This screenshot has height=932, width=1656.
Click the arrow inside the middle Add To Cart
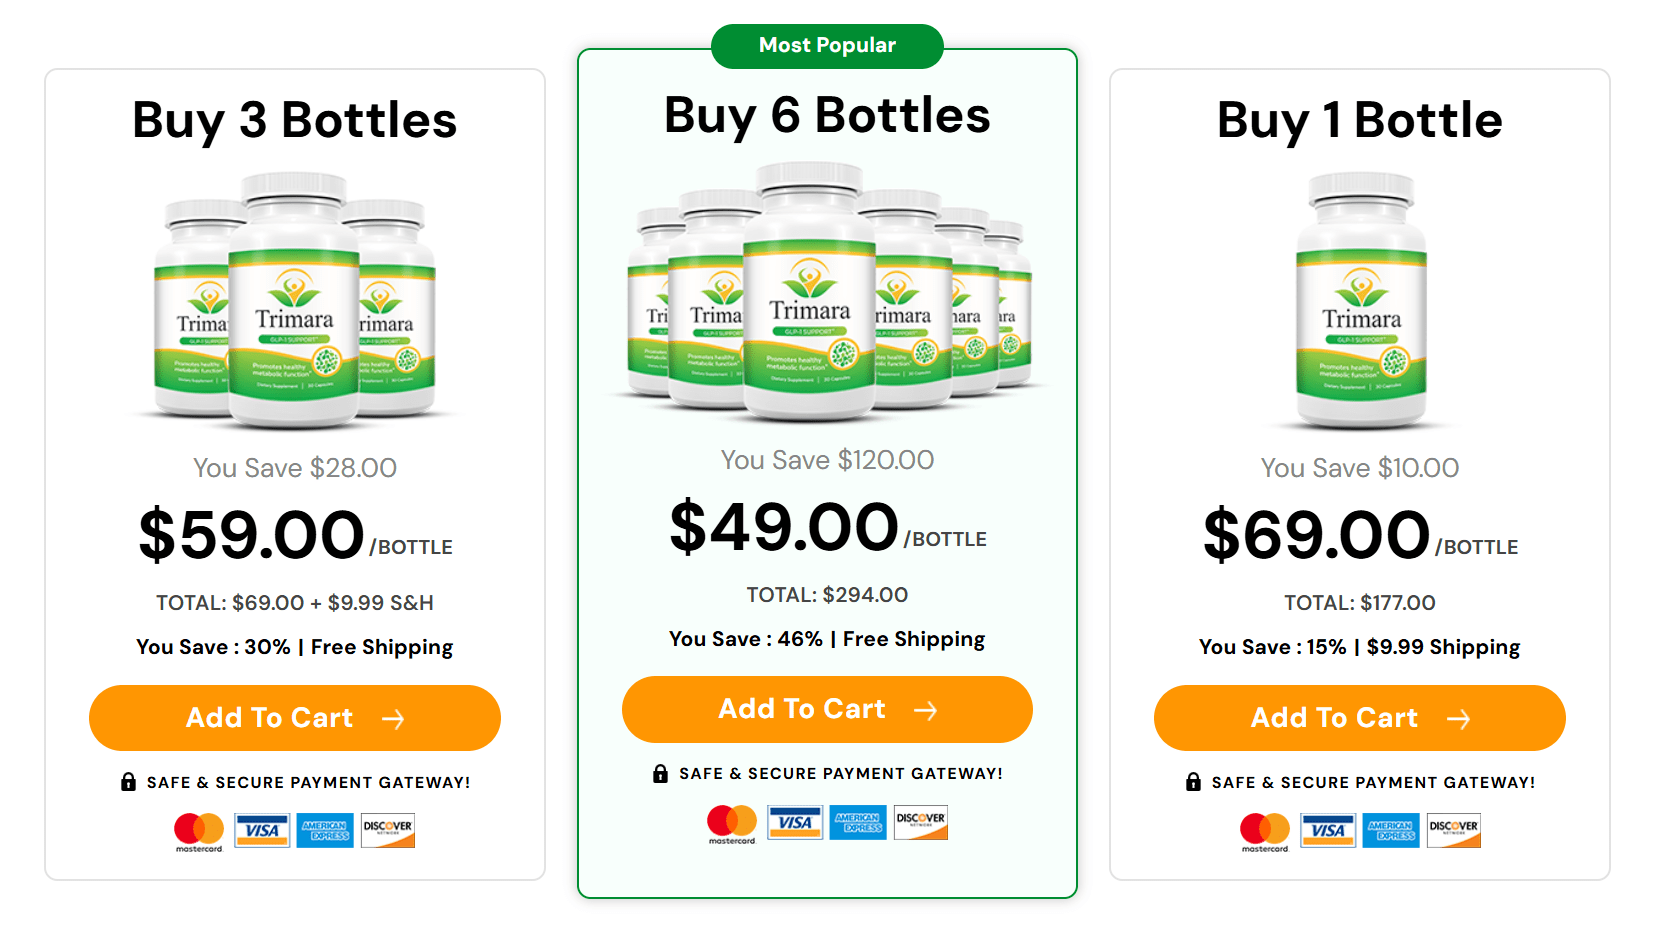pyautogui.click(x=927, y=709)
